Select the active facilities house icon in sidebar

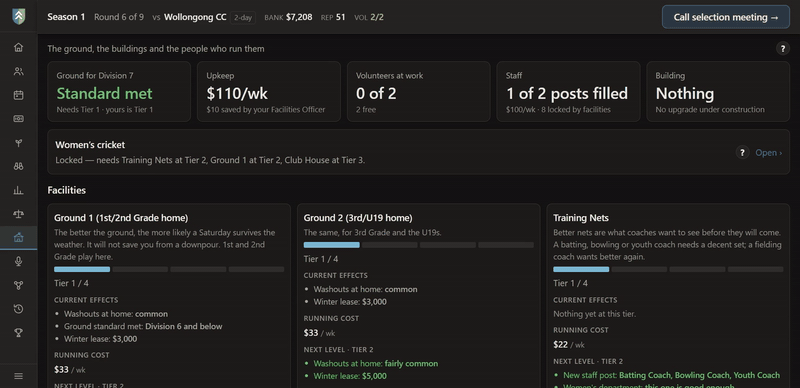[18, 237]
